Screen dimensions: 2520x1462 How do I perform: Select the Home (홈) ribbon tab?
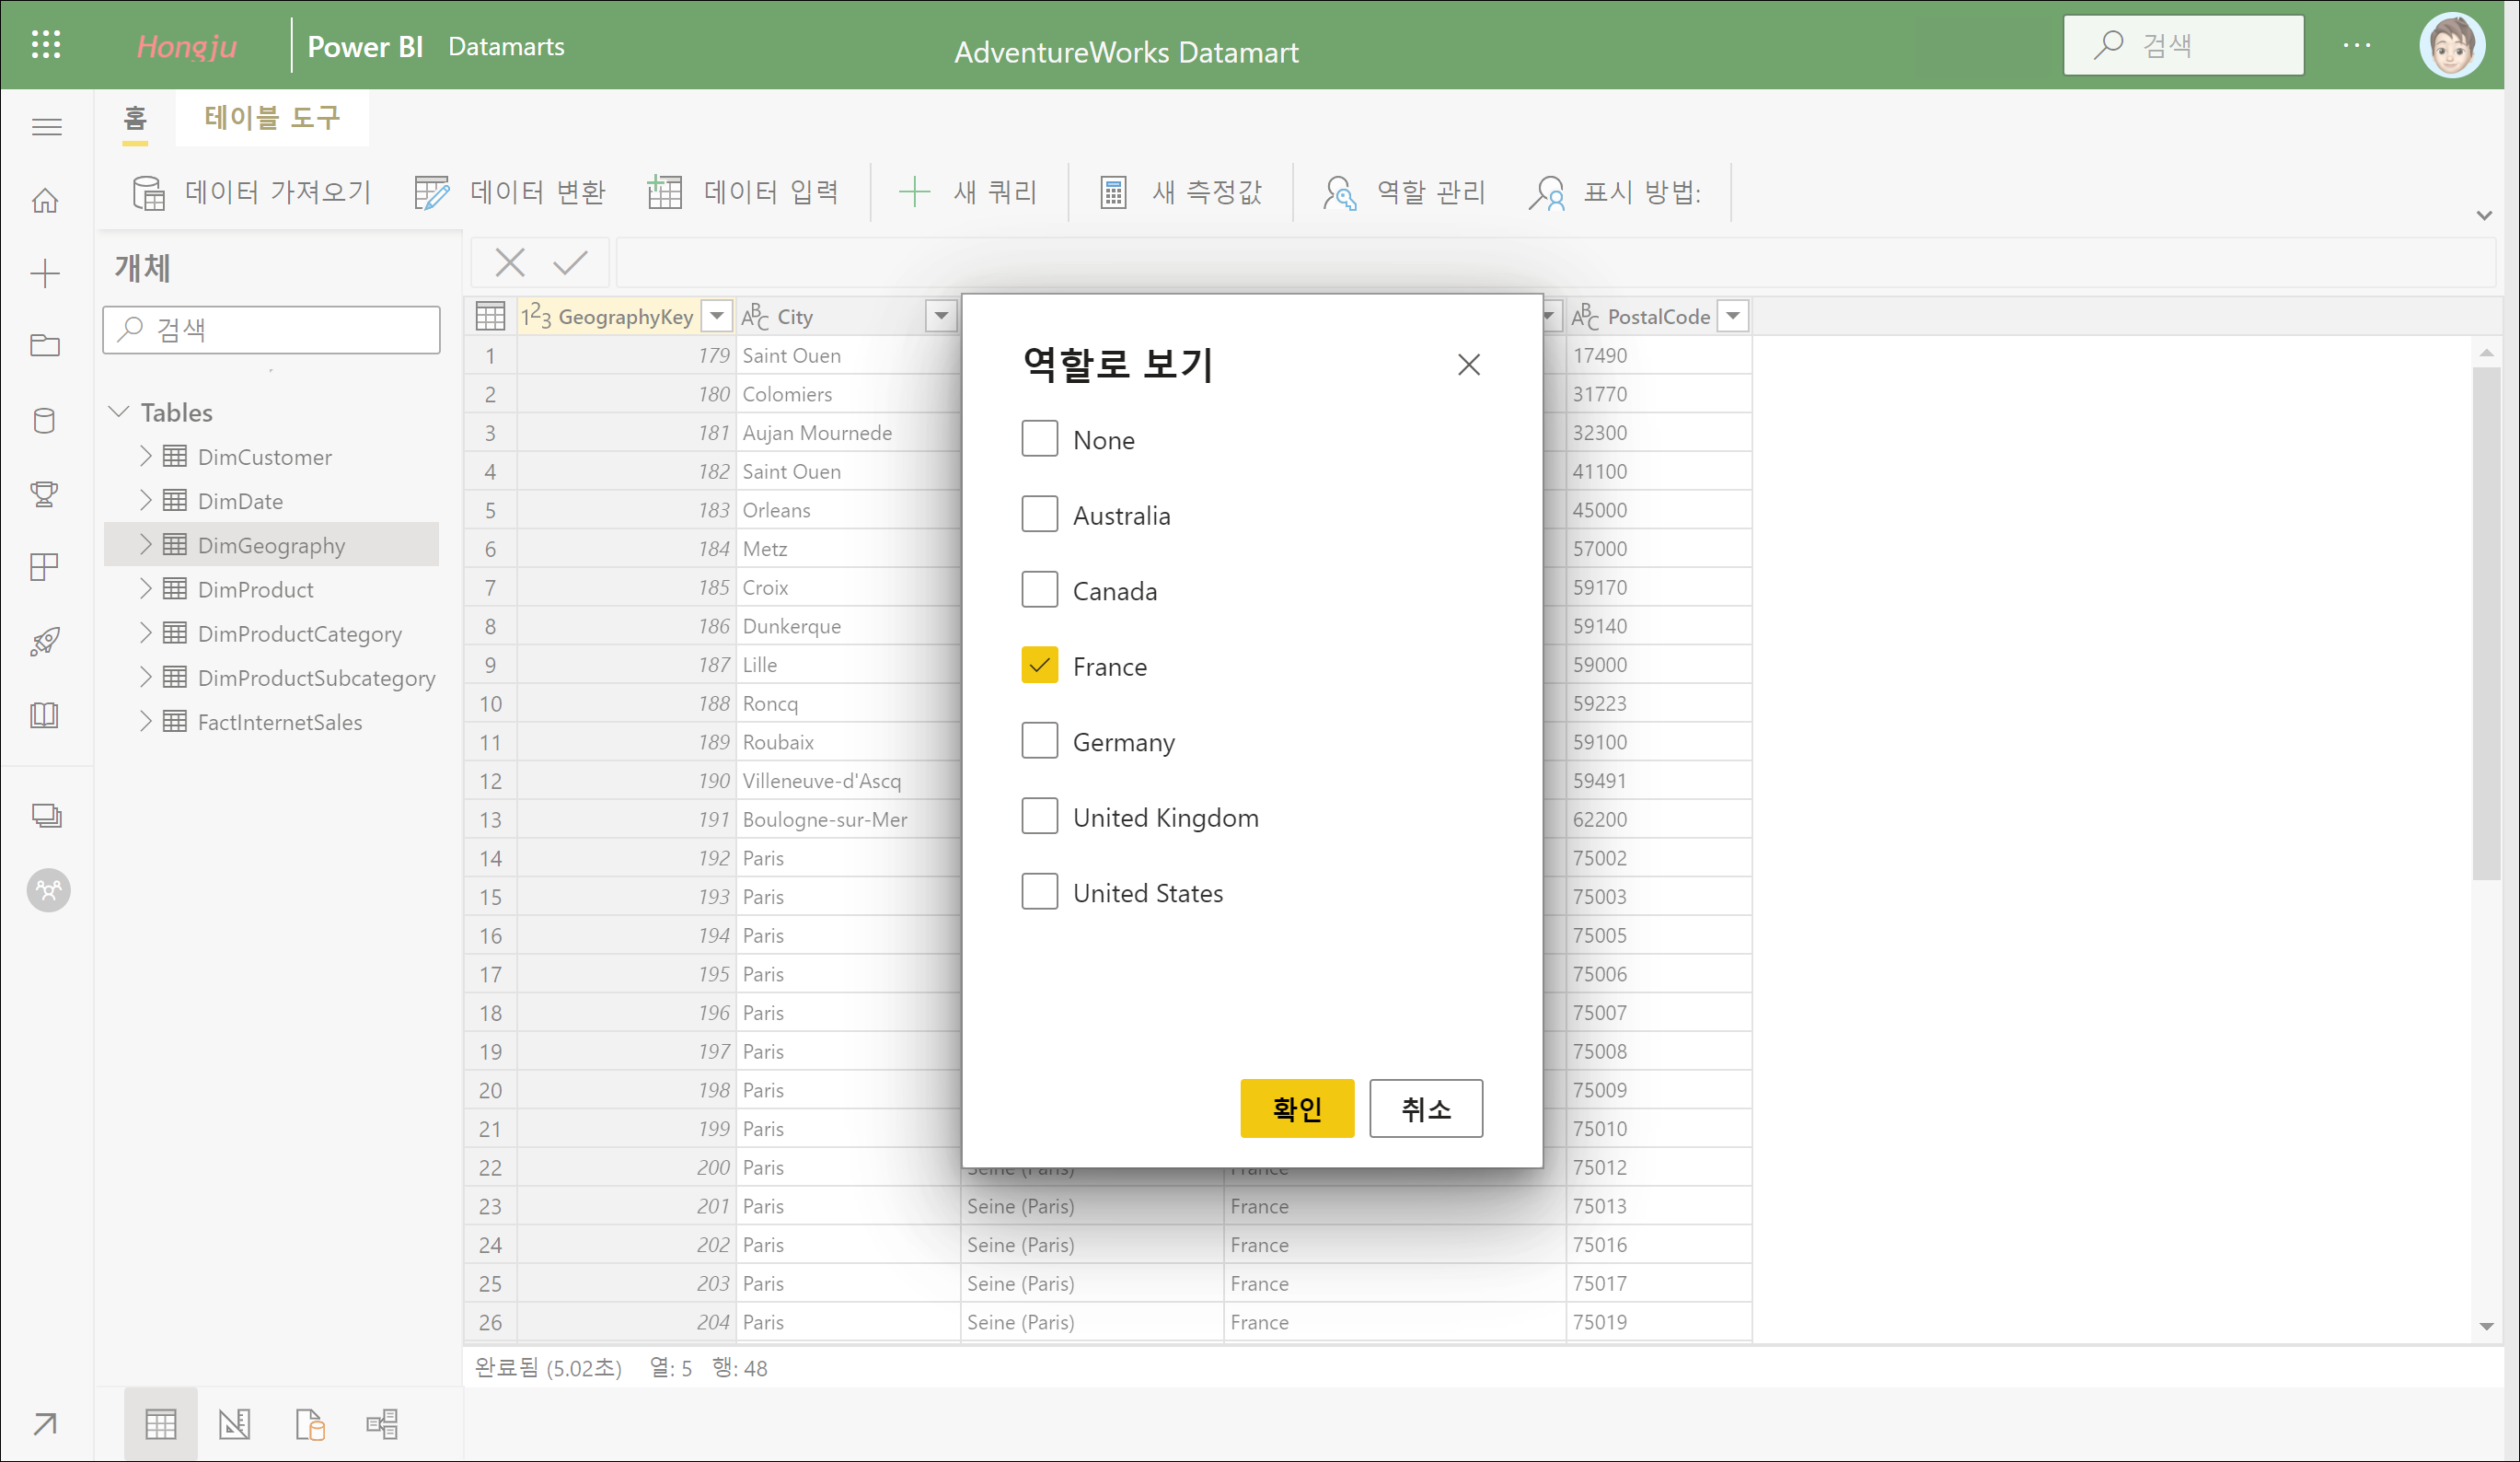(135, 118)
